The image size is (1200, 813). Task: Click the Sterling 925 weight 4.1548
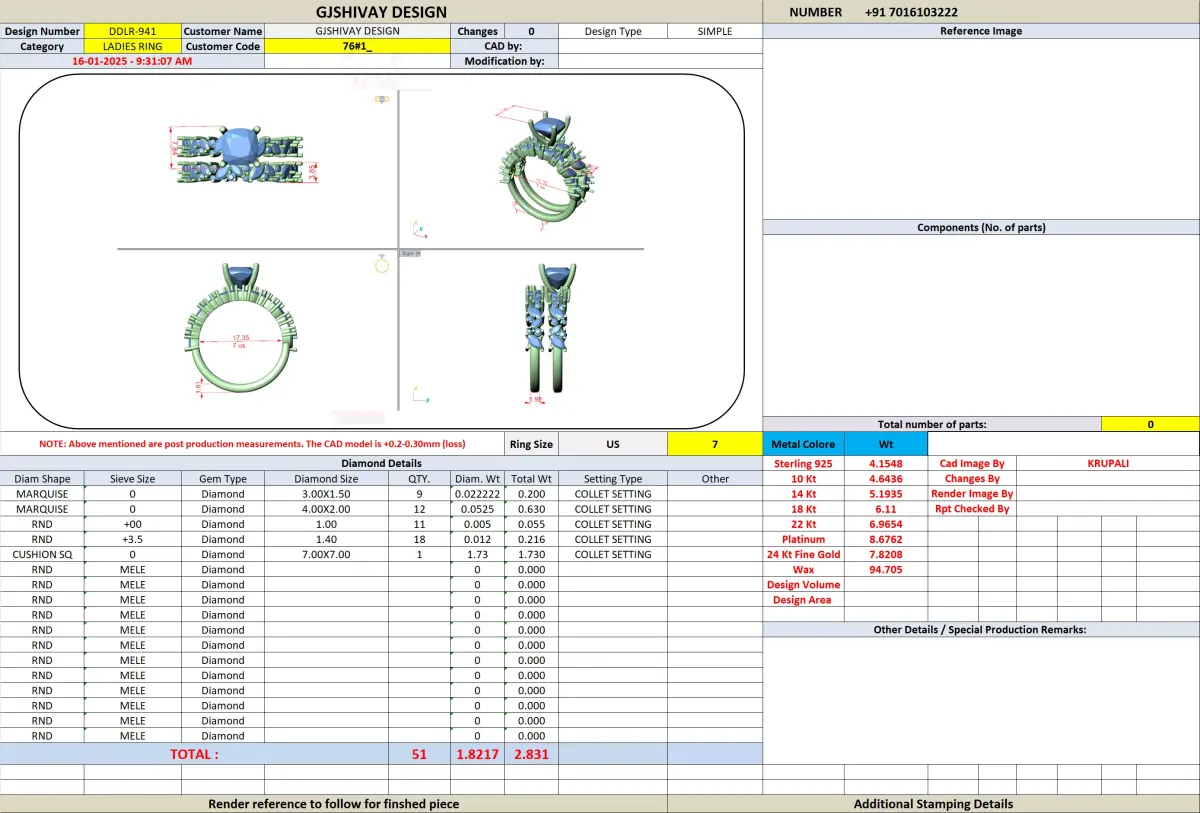click(886, 464)
